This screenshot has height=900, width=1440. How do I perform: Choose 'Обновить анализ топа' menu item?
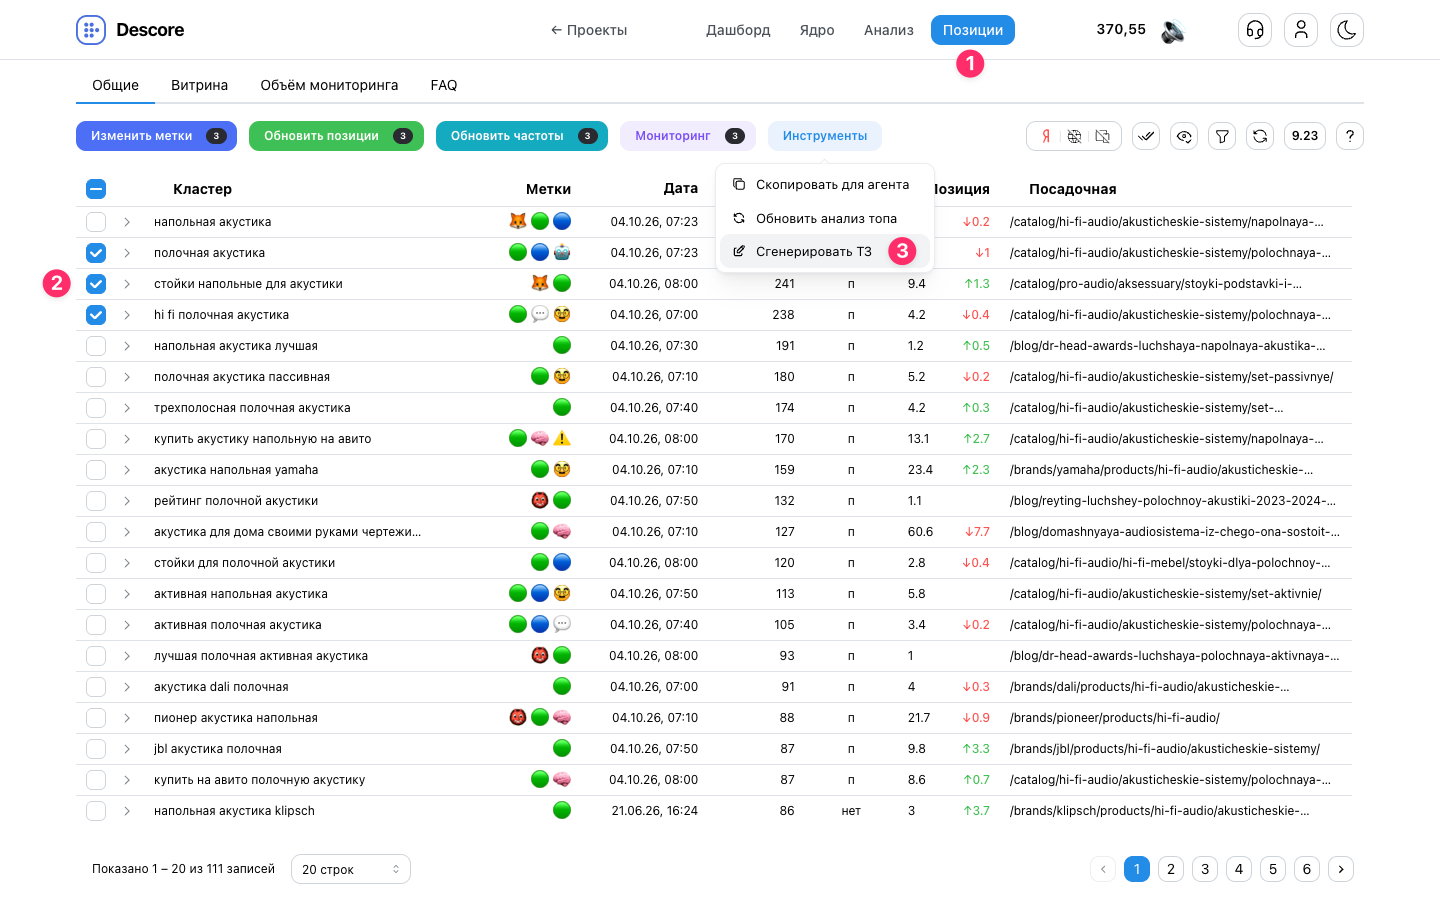coord(825,219)
